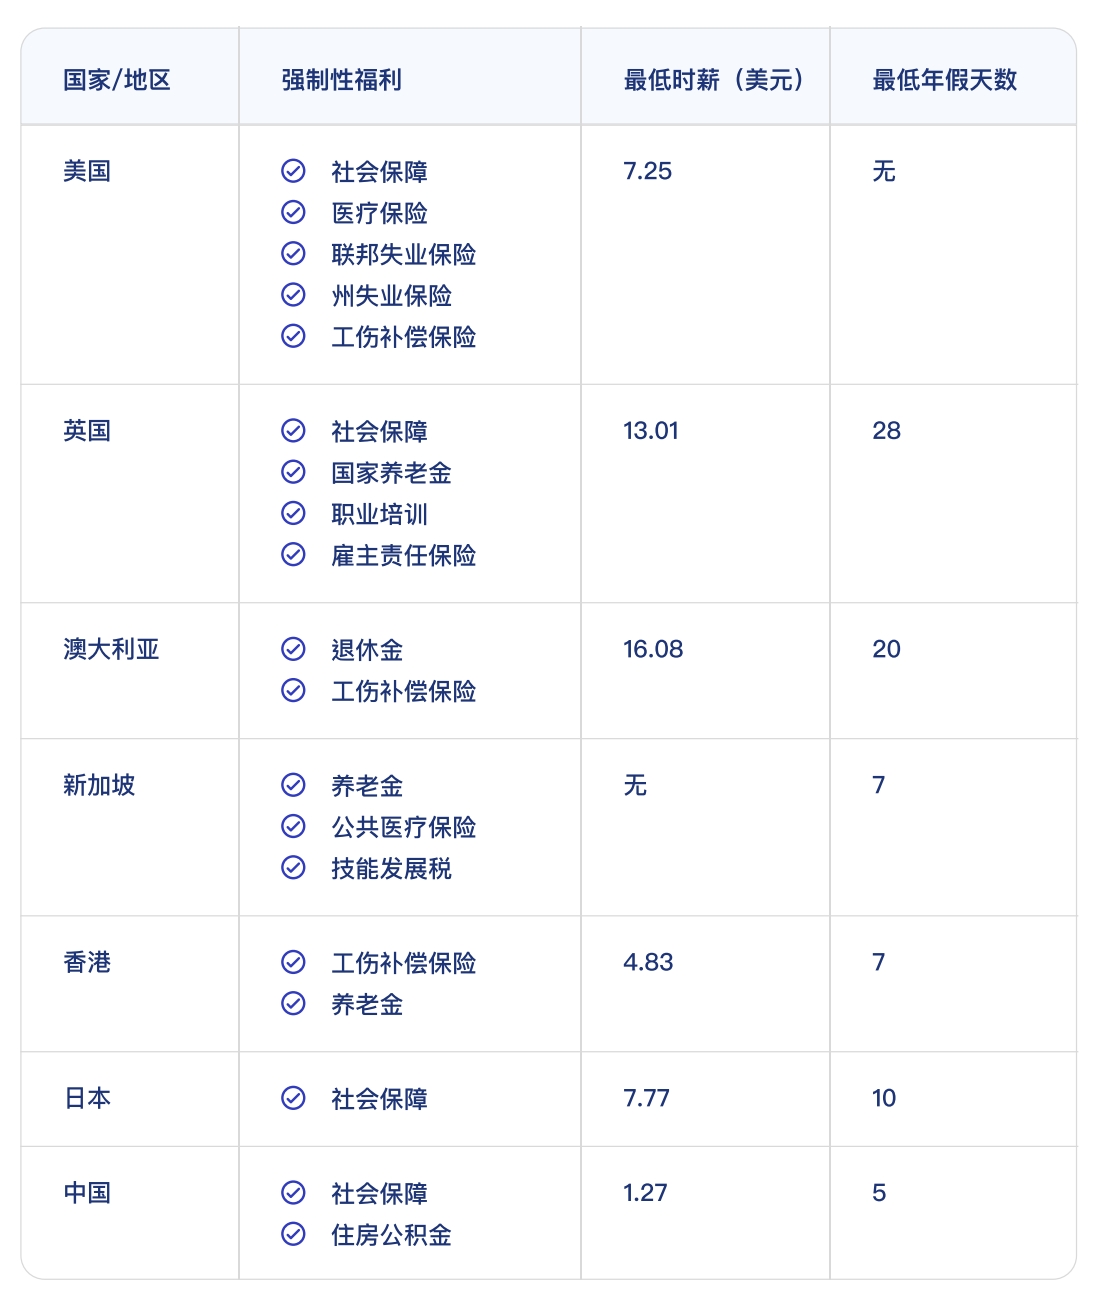Click the check icon next to 住房公积金
This screenshot has width=1102, height=1296.
click(x=293, y=1234)
